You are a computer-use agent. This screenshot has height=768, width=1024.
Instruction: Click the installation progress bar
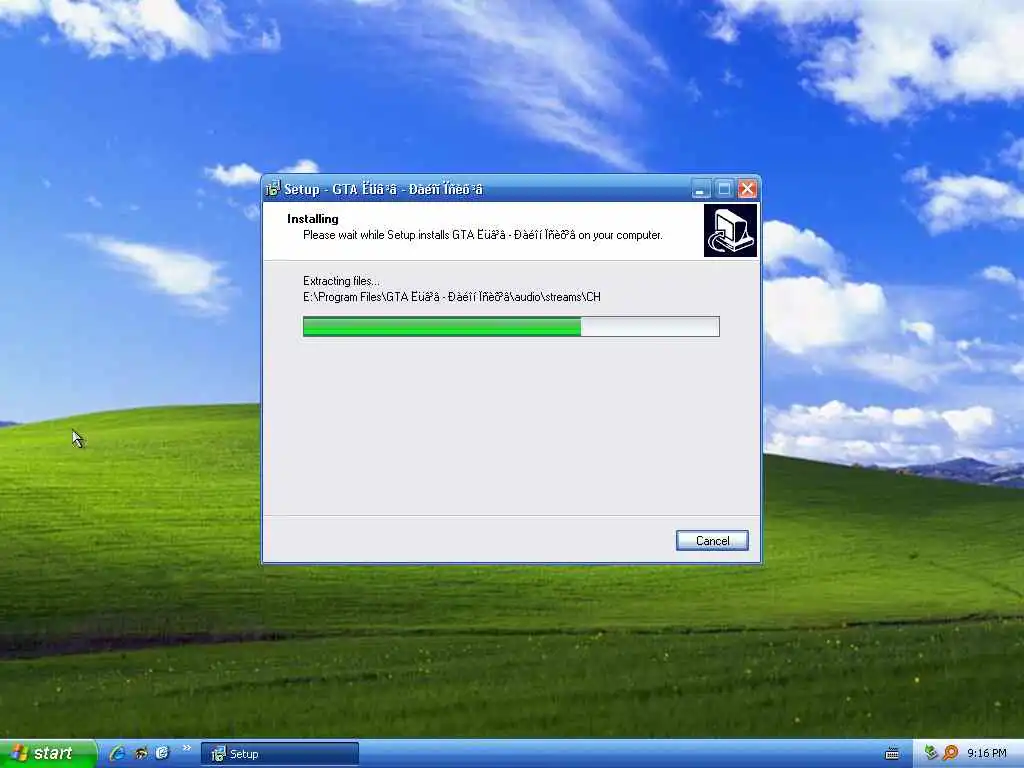coord(511,327)
